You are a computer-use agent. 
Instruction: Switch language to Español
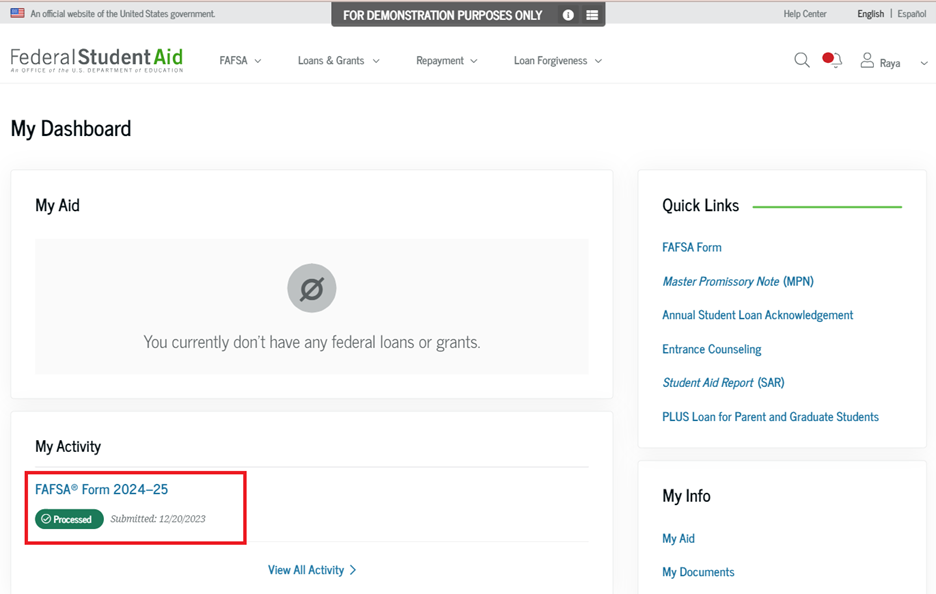pyautogui.click(x=911, y=14)
